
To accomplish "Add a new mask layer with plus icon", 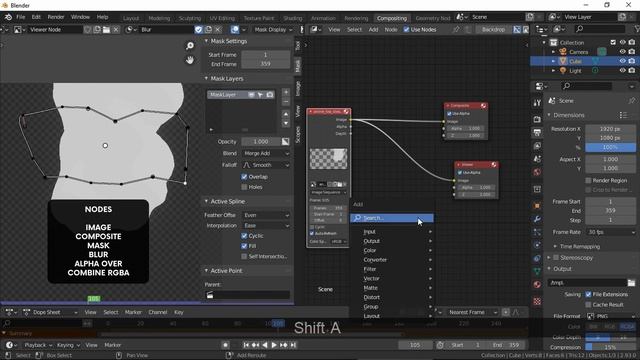I will coord(286,92).
